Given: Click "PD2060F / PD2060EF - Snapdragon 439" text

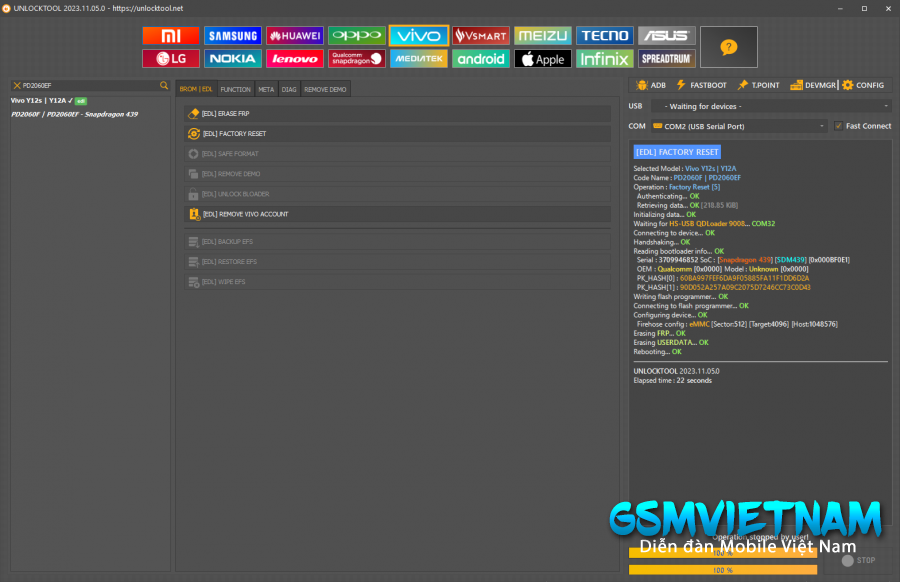Looking at the screenshot, I should (x=75, y=114).
